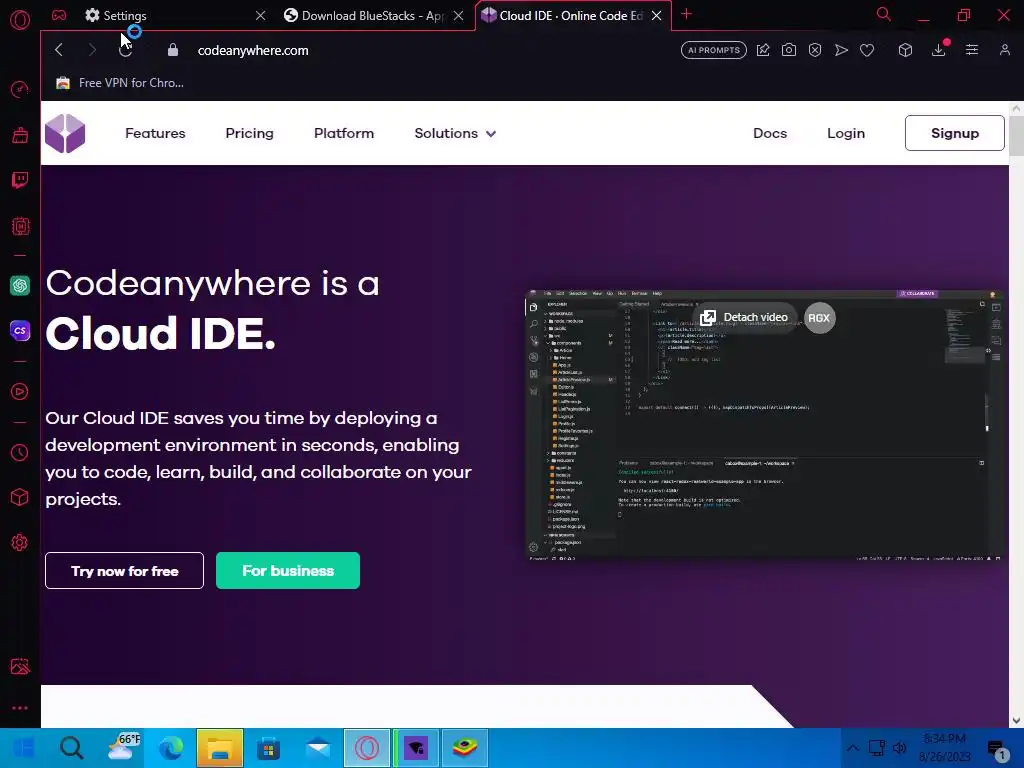Search in tabs magnifier icon
The width and height of the screenshot is (1024, 768).
click(884, 14)
